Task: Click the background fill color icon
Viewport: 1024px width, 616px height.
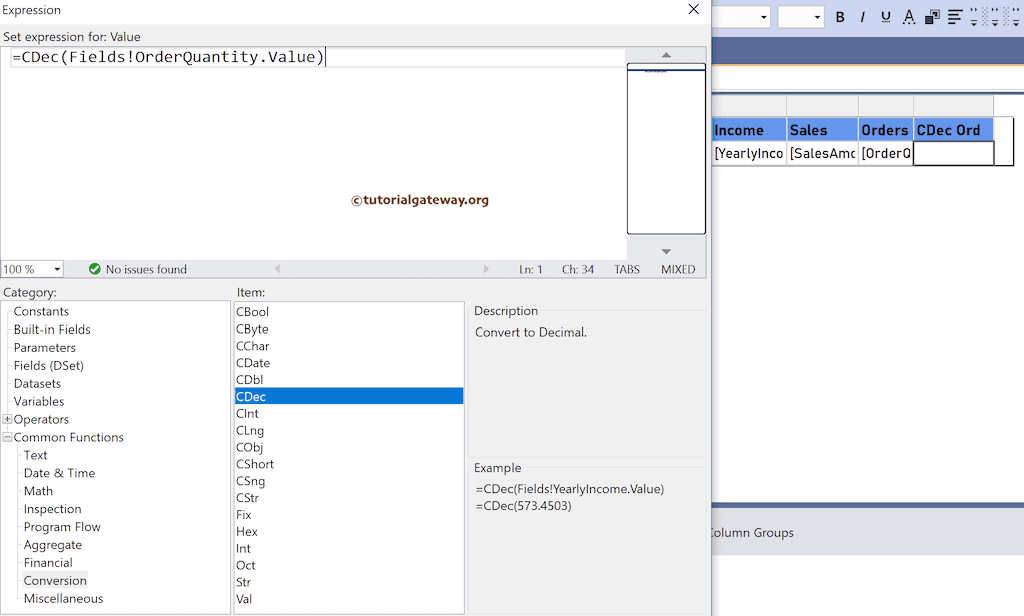Action: pyautogui.click(x=931, y=17)
